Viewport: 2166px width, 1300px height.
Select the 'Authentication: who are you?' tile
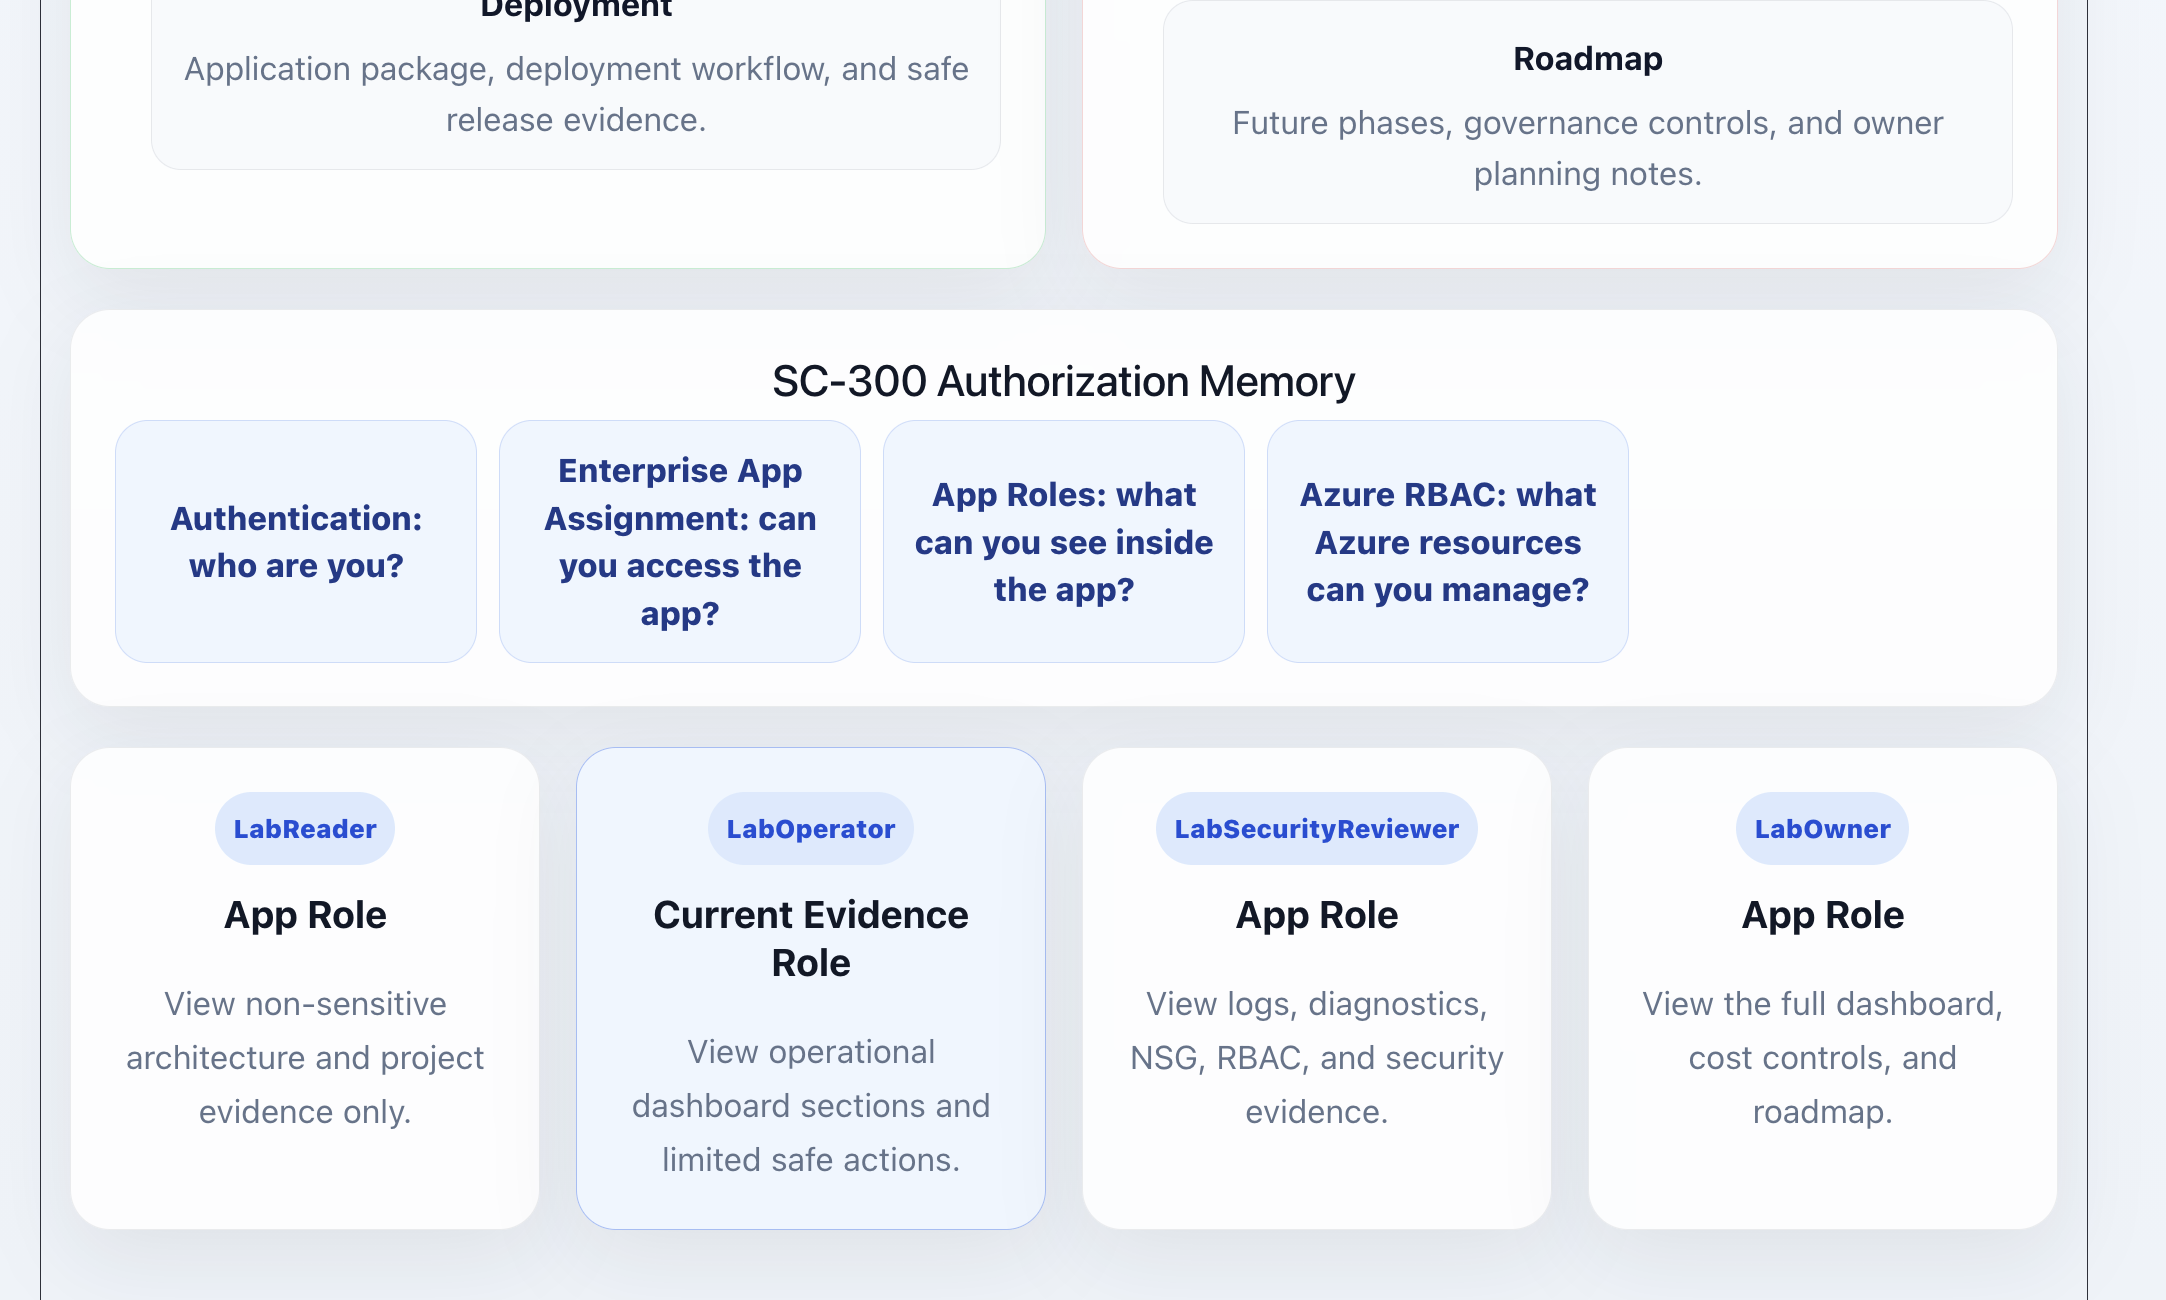[x=296, y=541]
